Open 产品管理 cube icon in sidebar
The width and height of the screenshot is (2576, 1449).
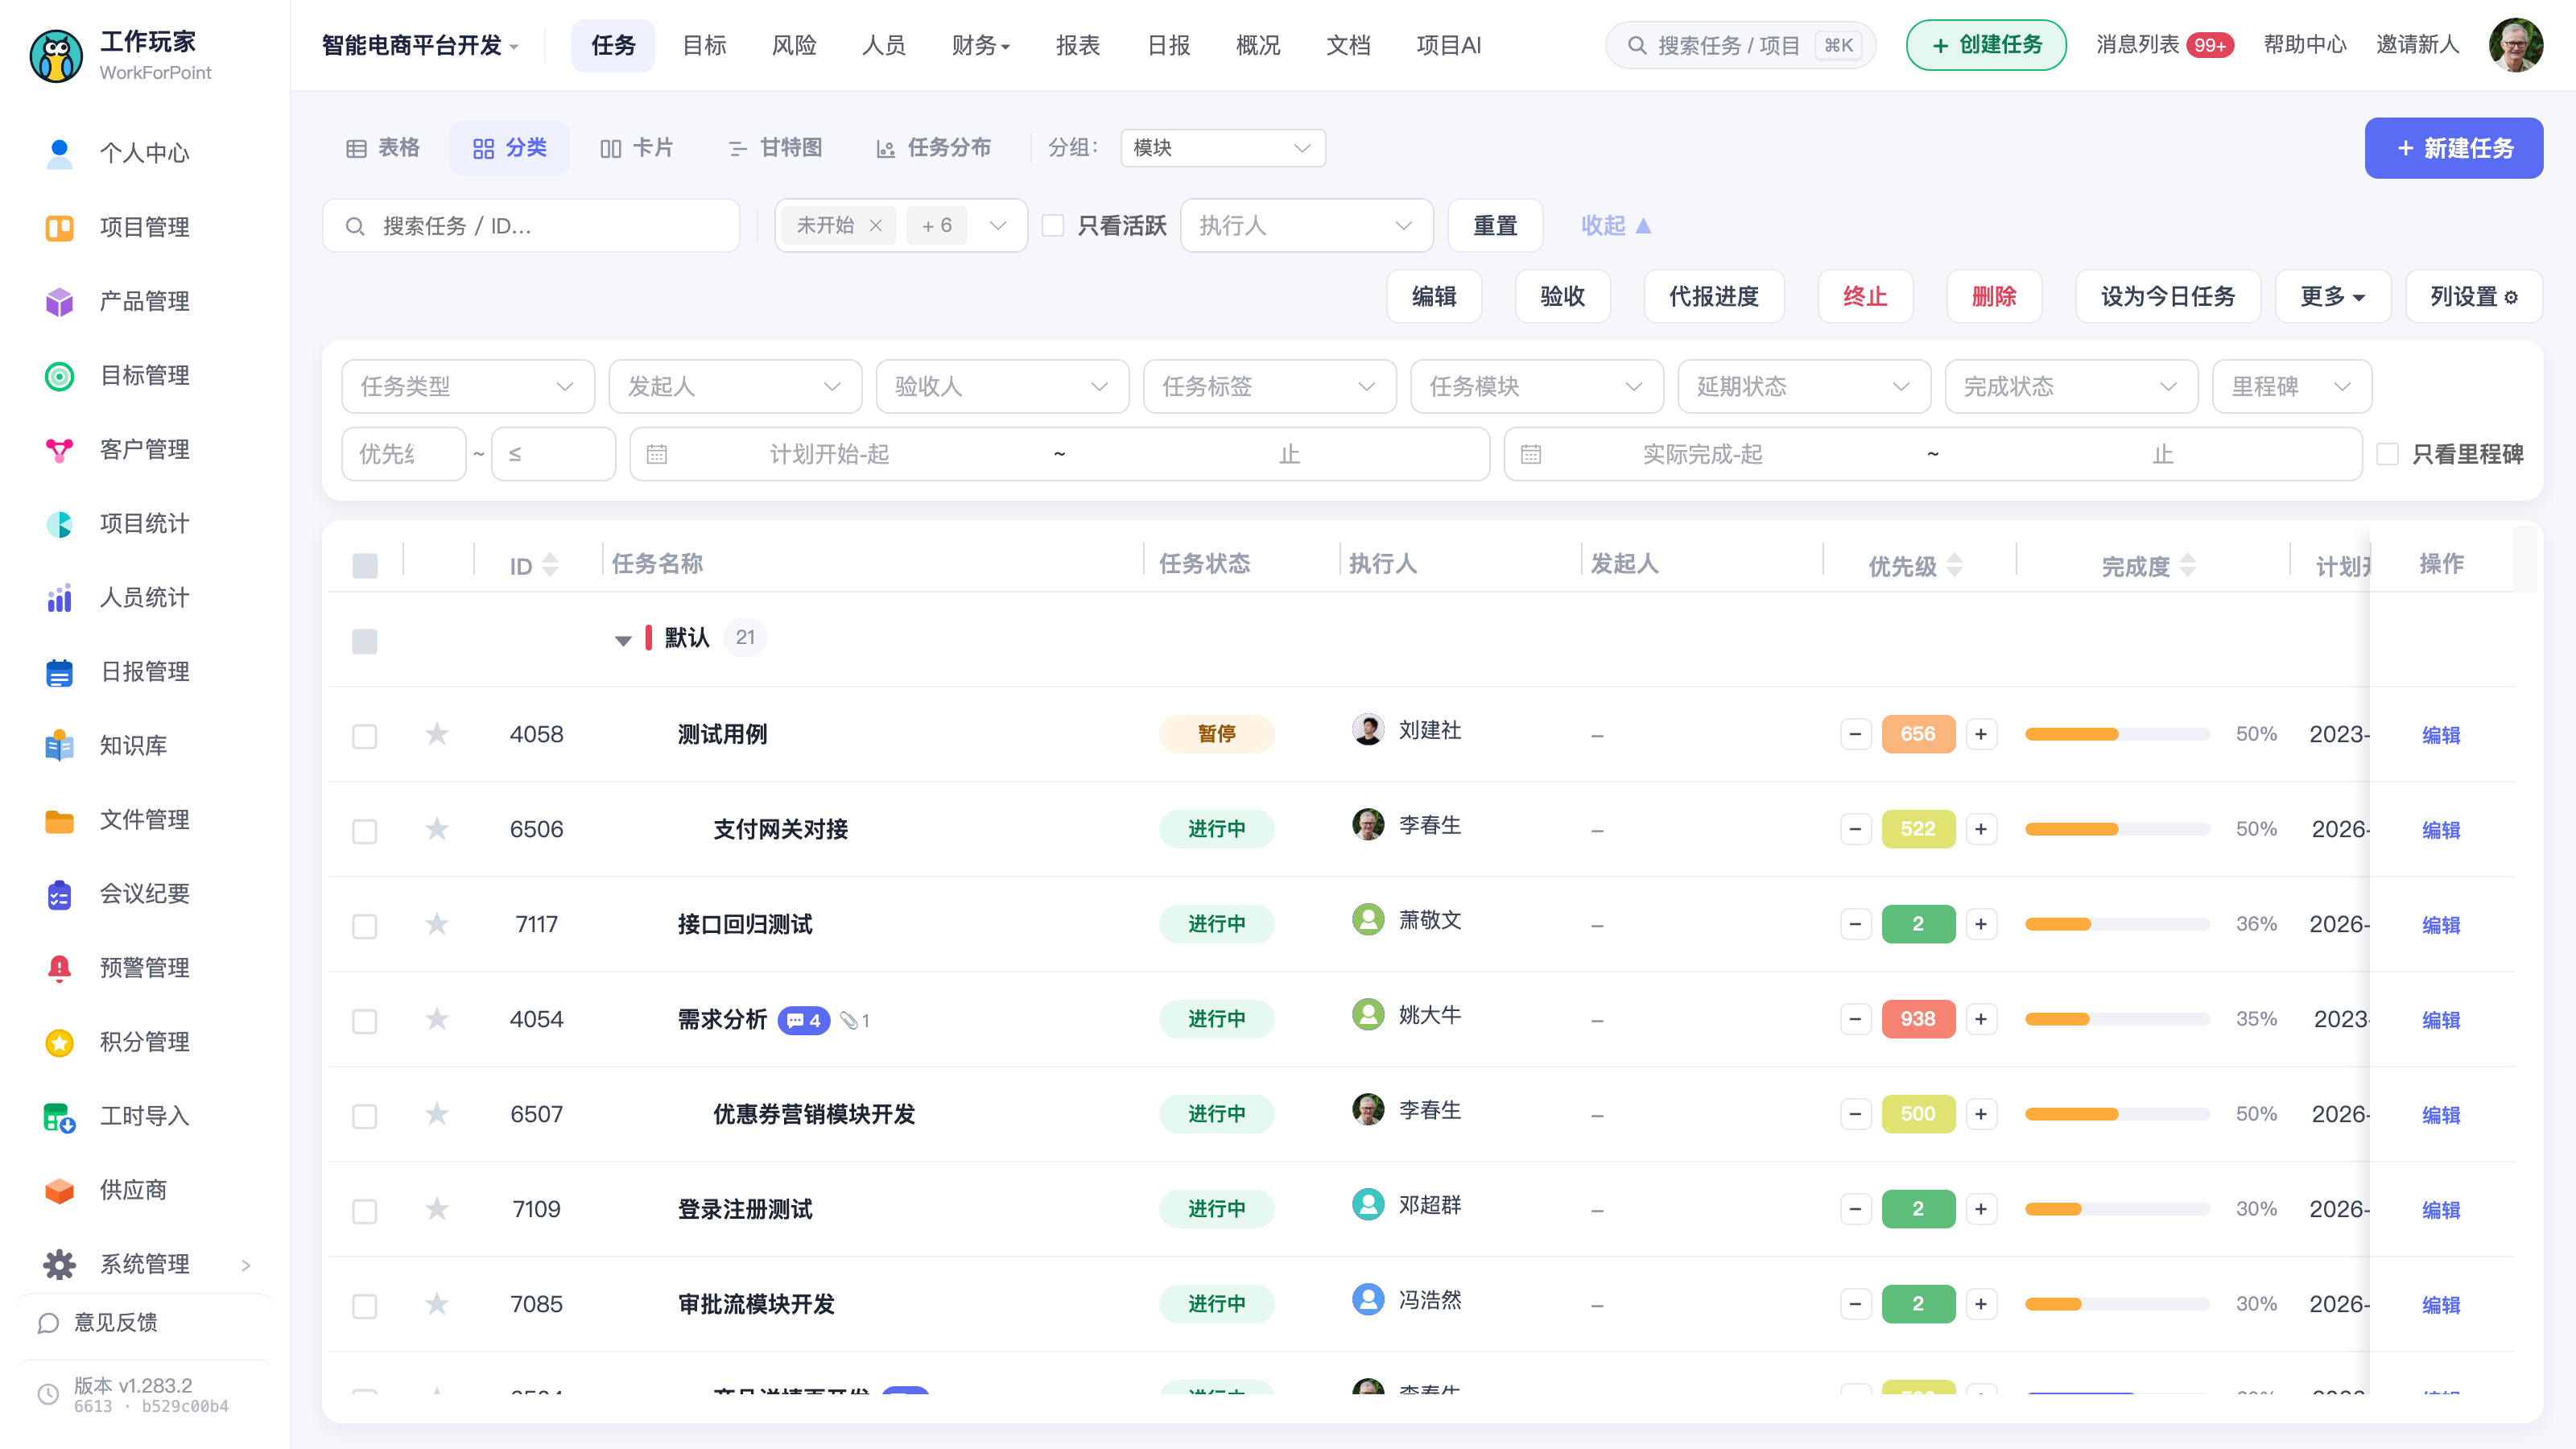(x=59, y=301)
